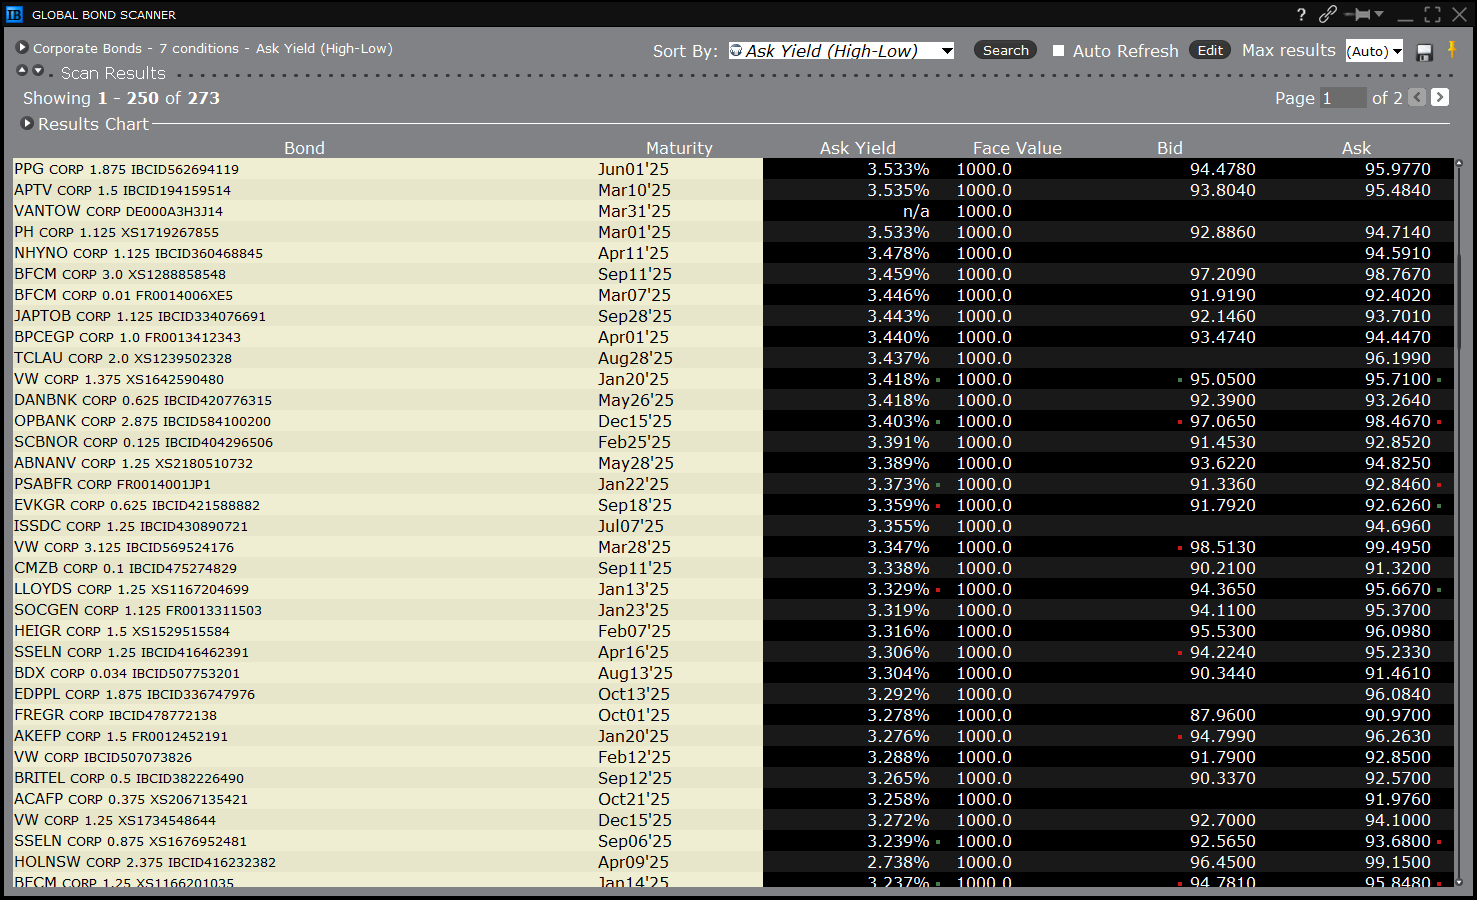This screenshot has height=900, width=1477.
Task: Select the BPCEGP CORP 1.0 bond row
Action: pos(733,337)
